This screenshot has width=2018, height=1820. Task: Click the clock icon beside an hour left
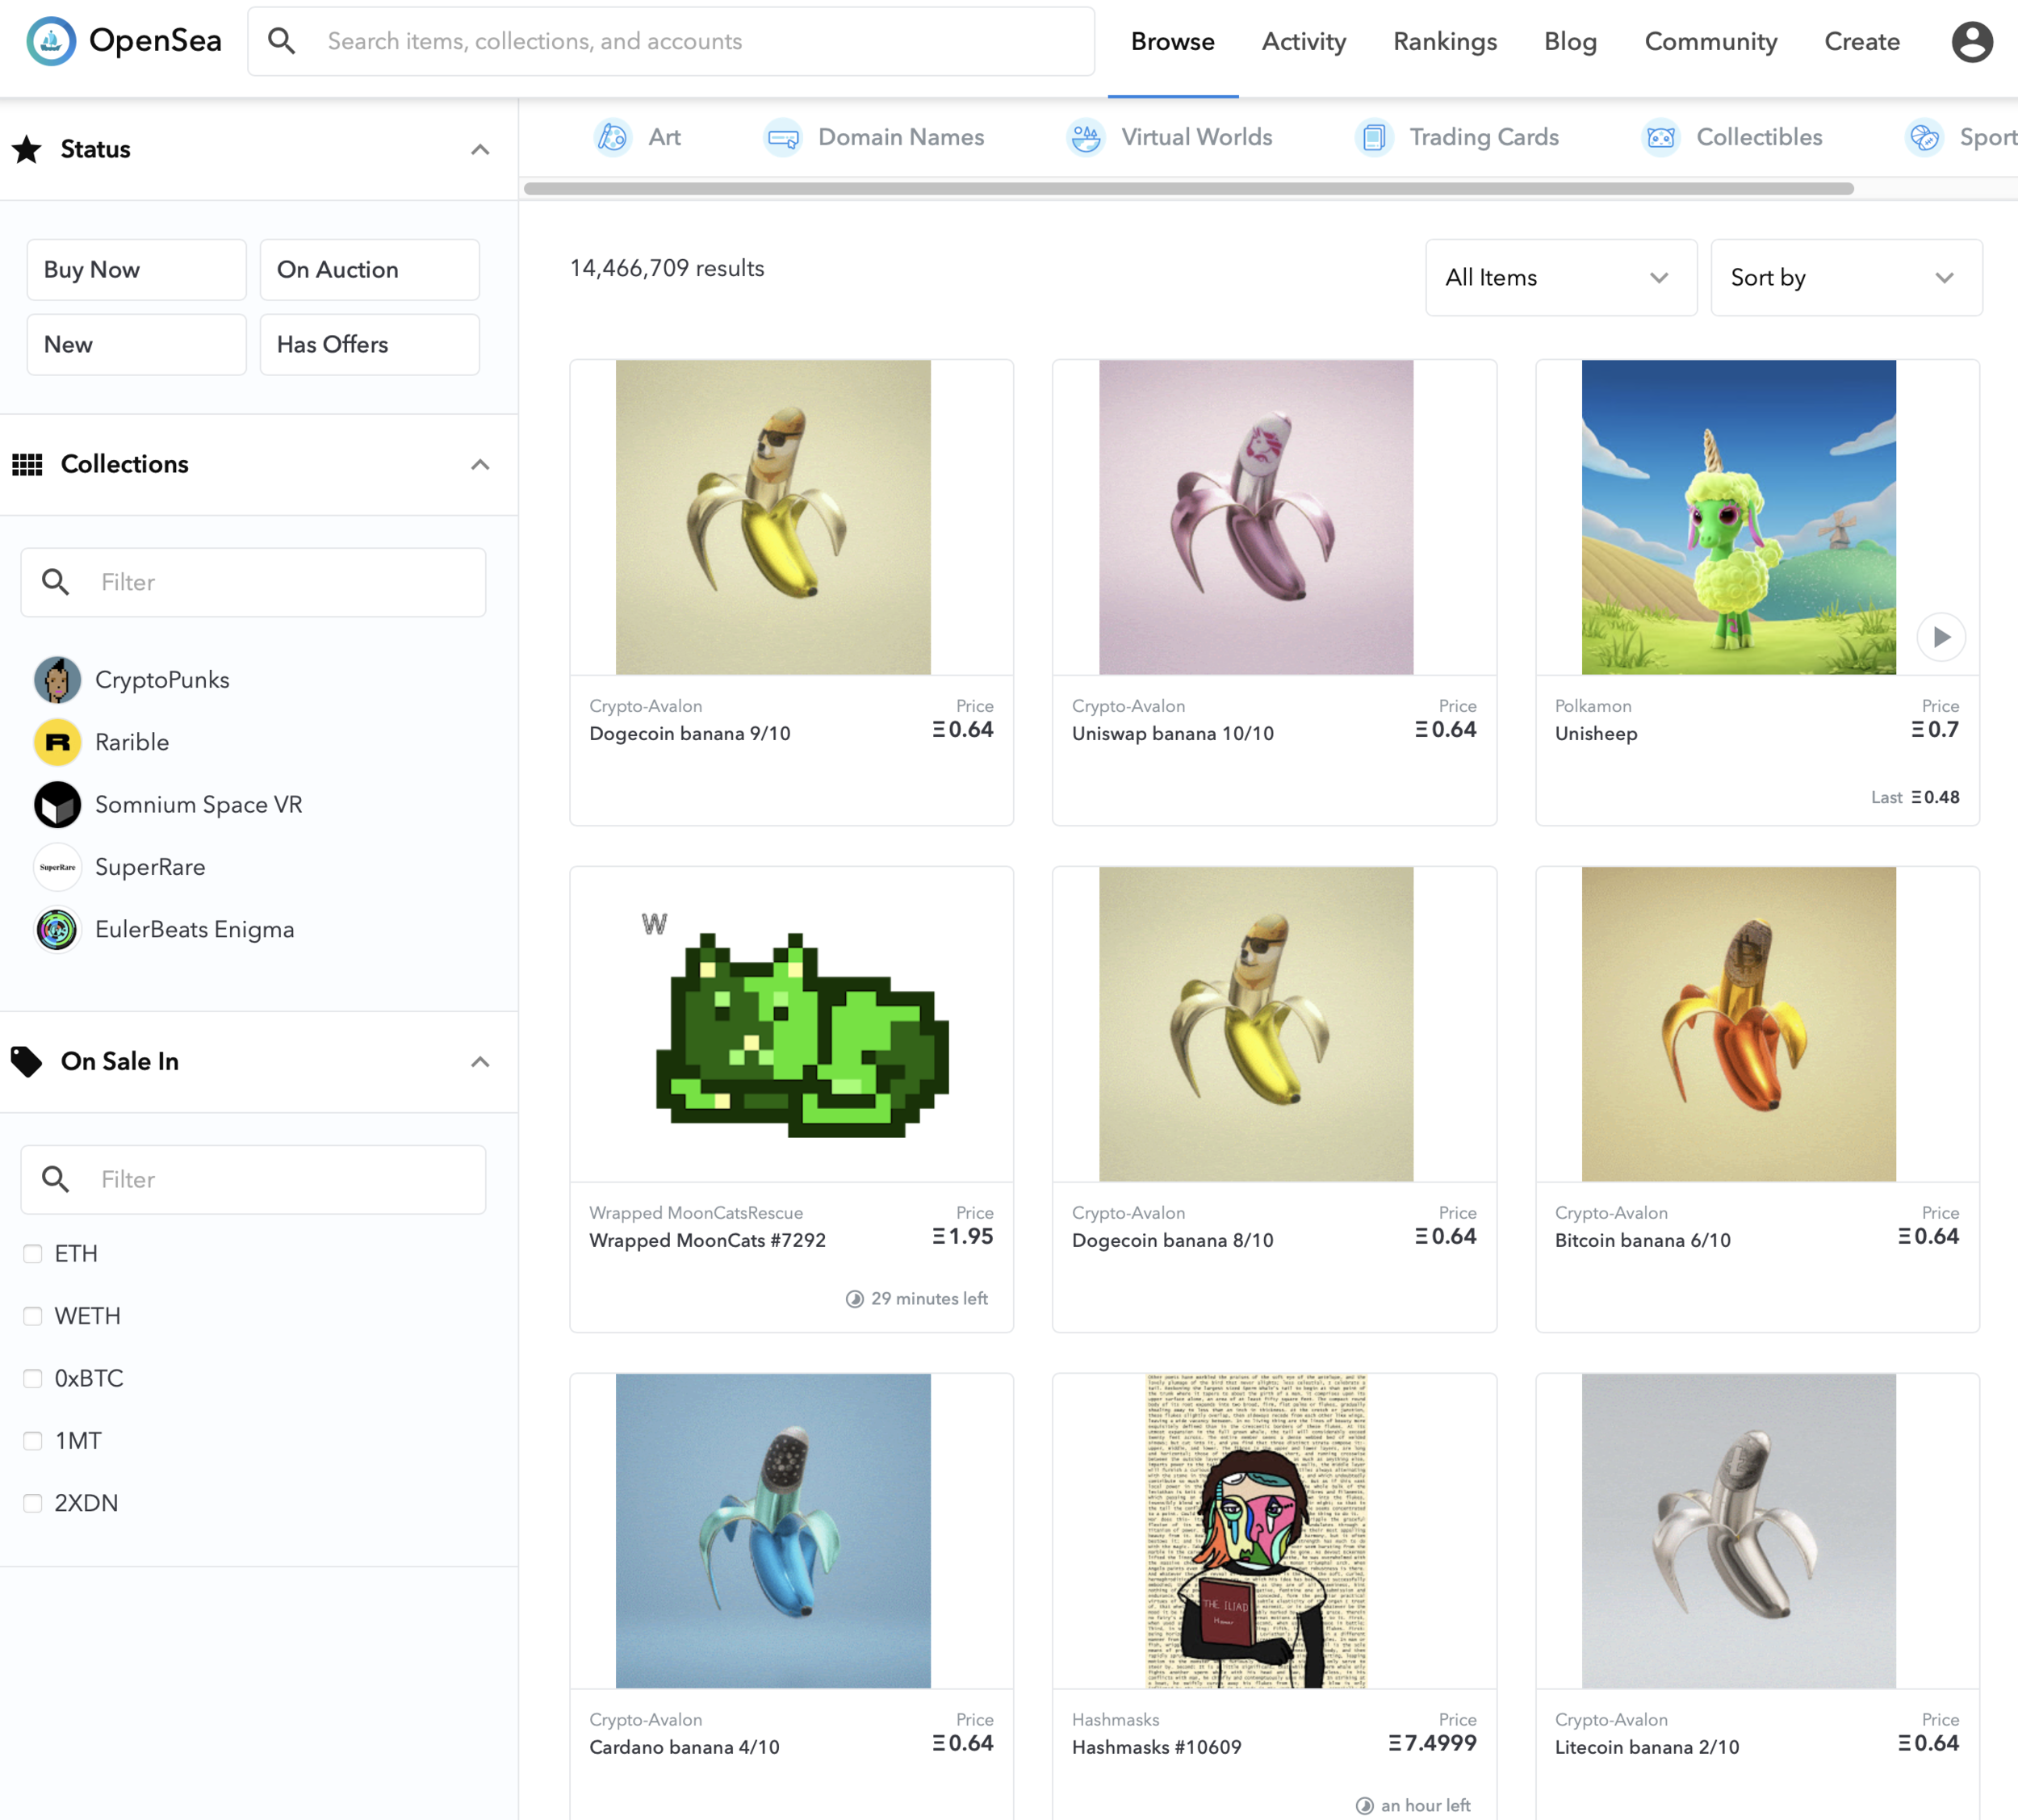point(1365,1806)
